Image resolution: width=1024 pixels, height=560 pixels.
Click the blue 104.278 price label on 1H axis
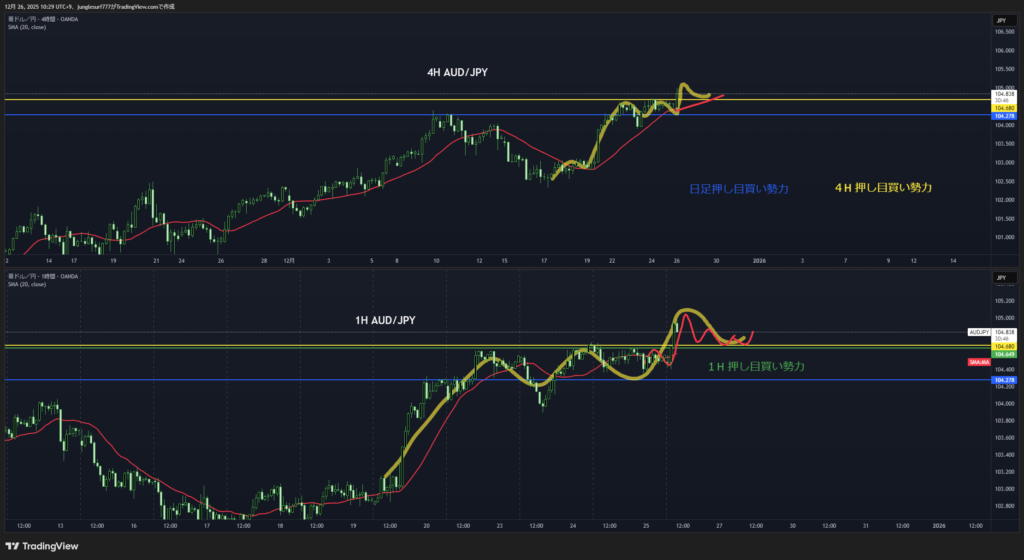pyautogui.click(x=1004, y=381)
